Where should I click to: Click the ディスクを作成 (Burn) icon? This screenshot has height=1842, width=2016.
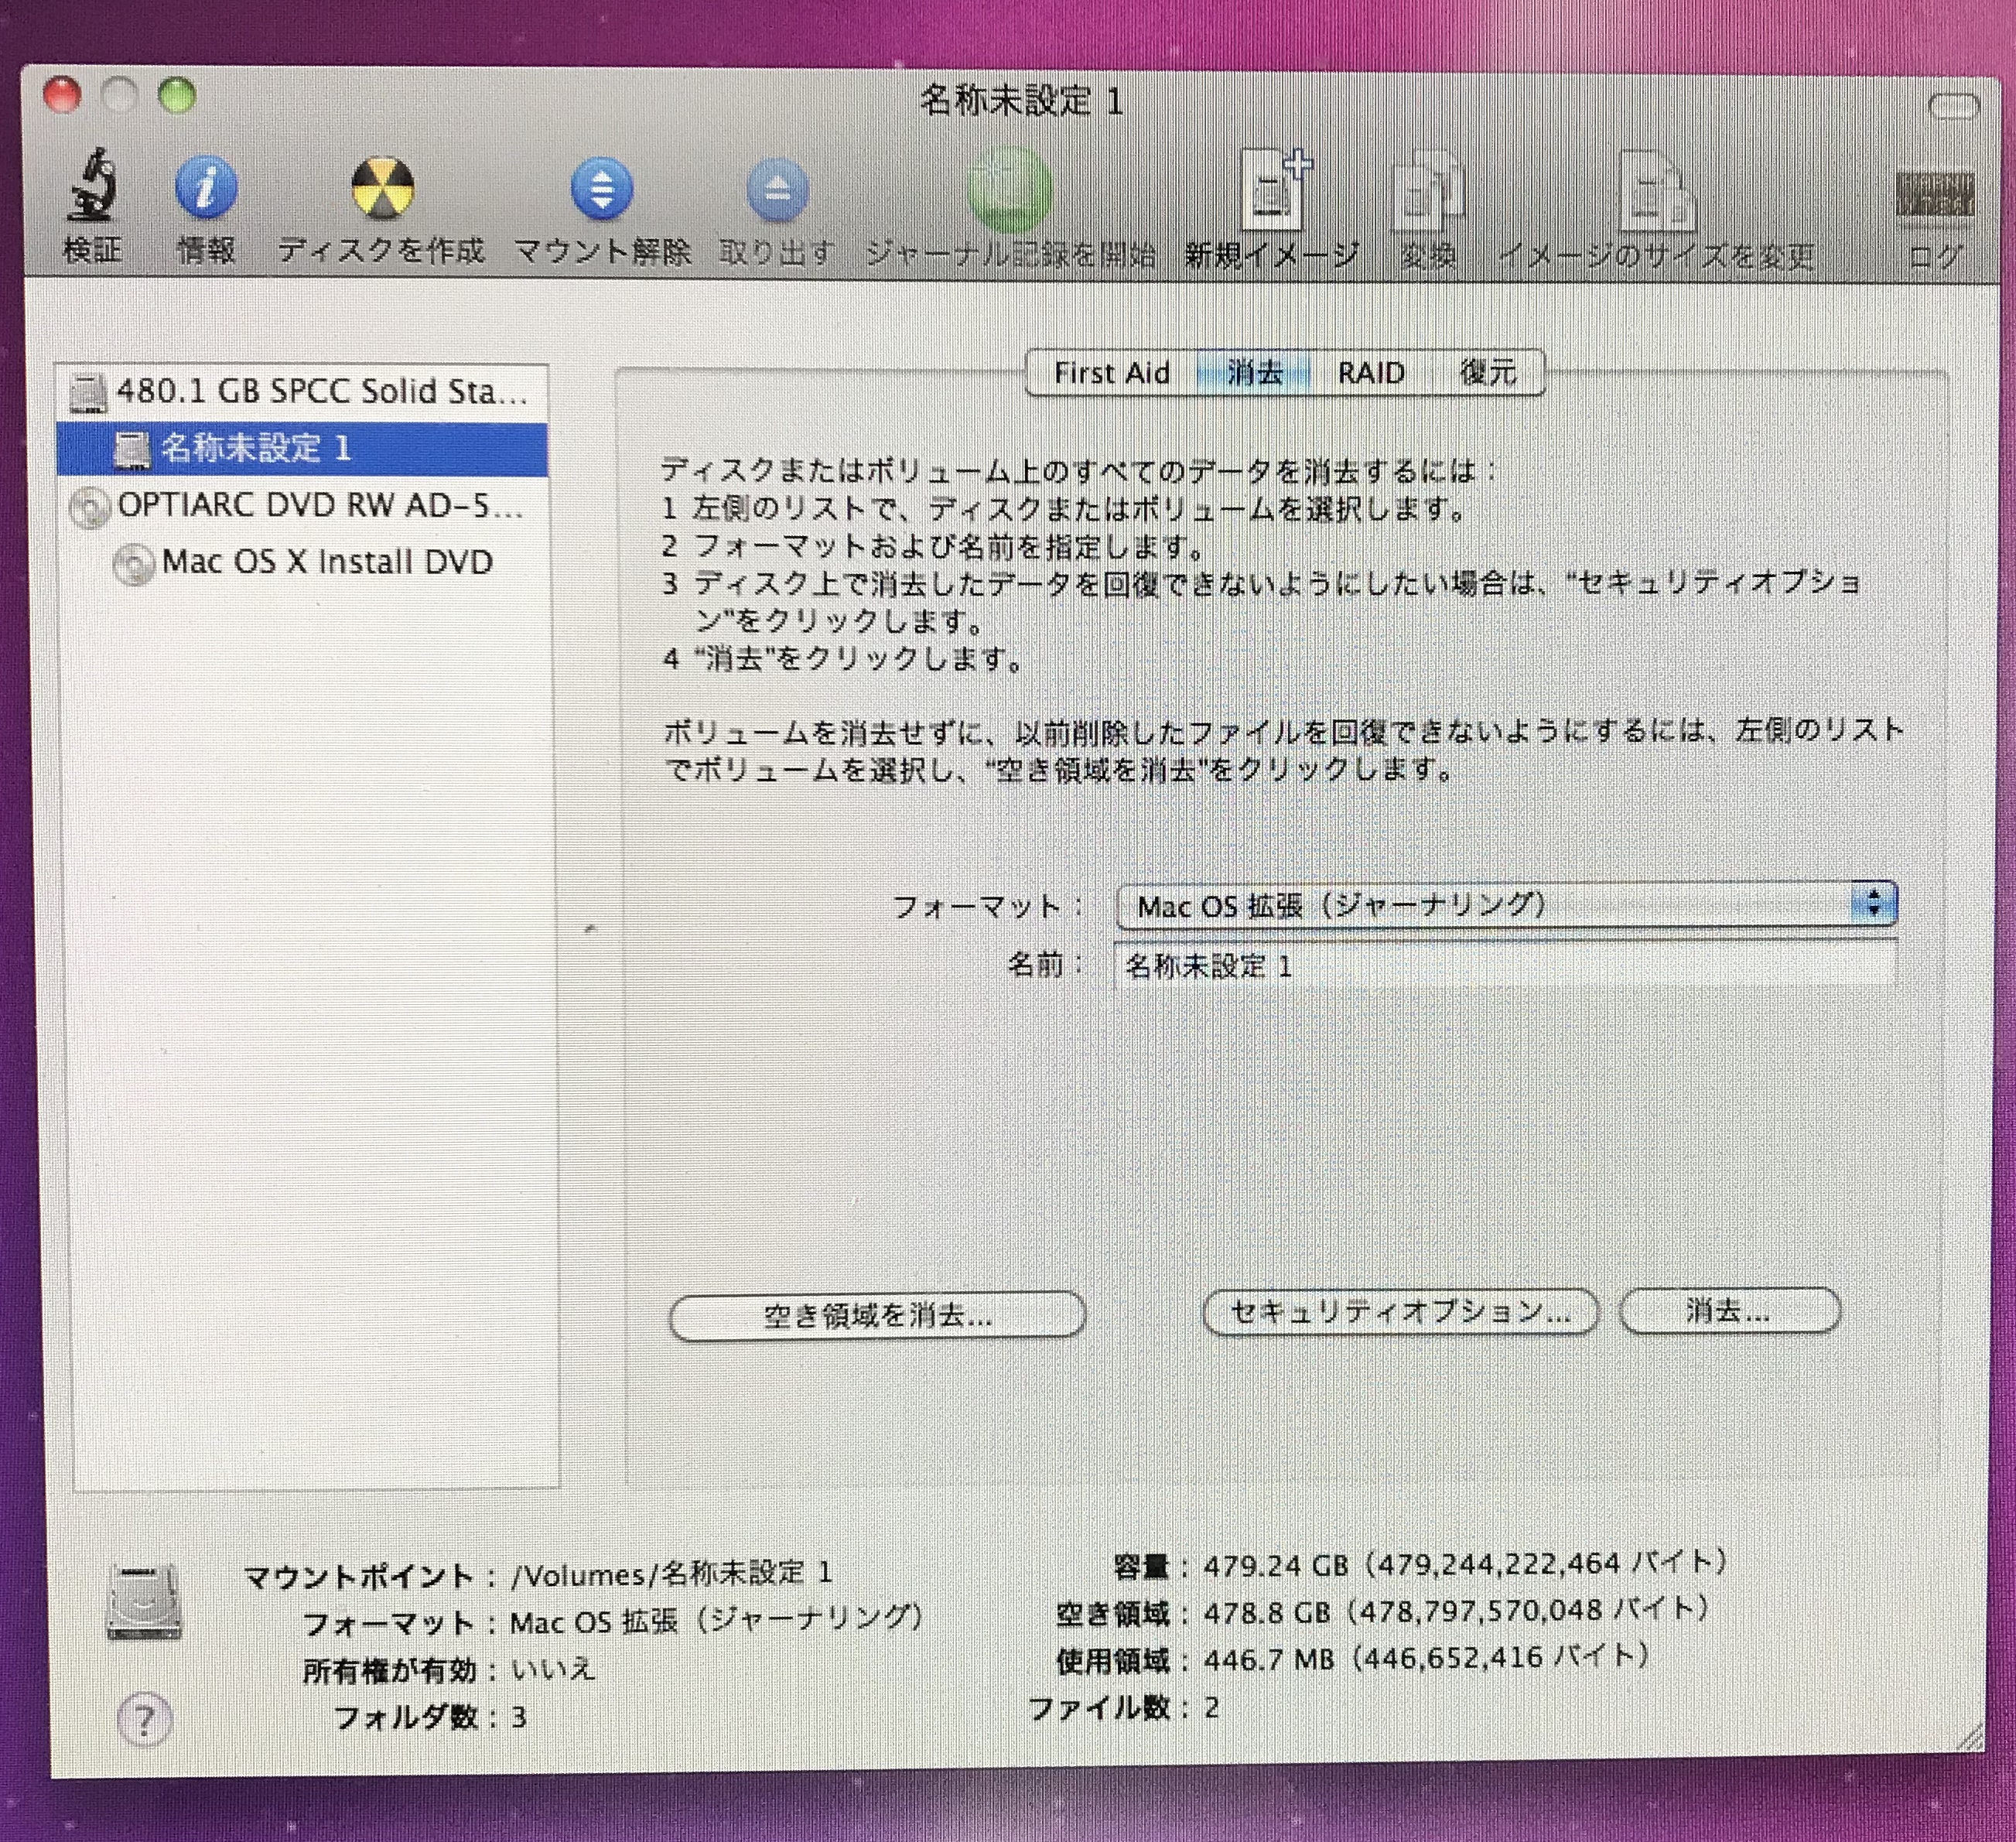(x=381, y=188)
